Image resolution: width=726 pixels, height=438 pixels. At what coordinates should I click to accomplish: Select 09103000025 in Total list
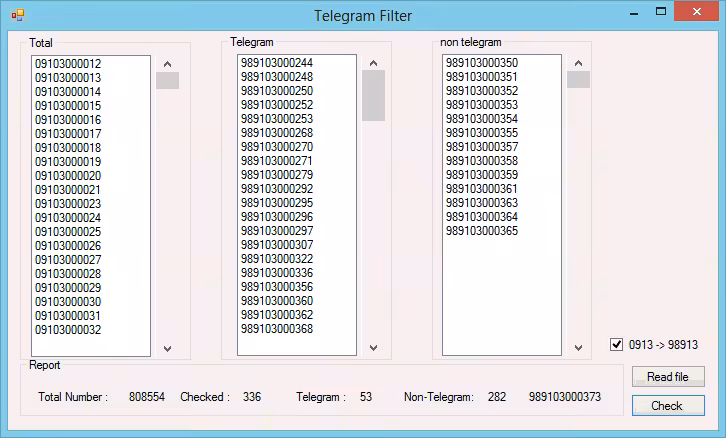pos(68,232)
